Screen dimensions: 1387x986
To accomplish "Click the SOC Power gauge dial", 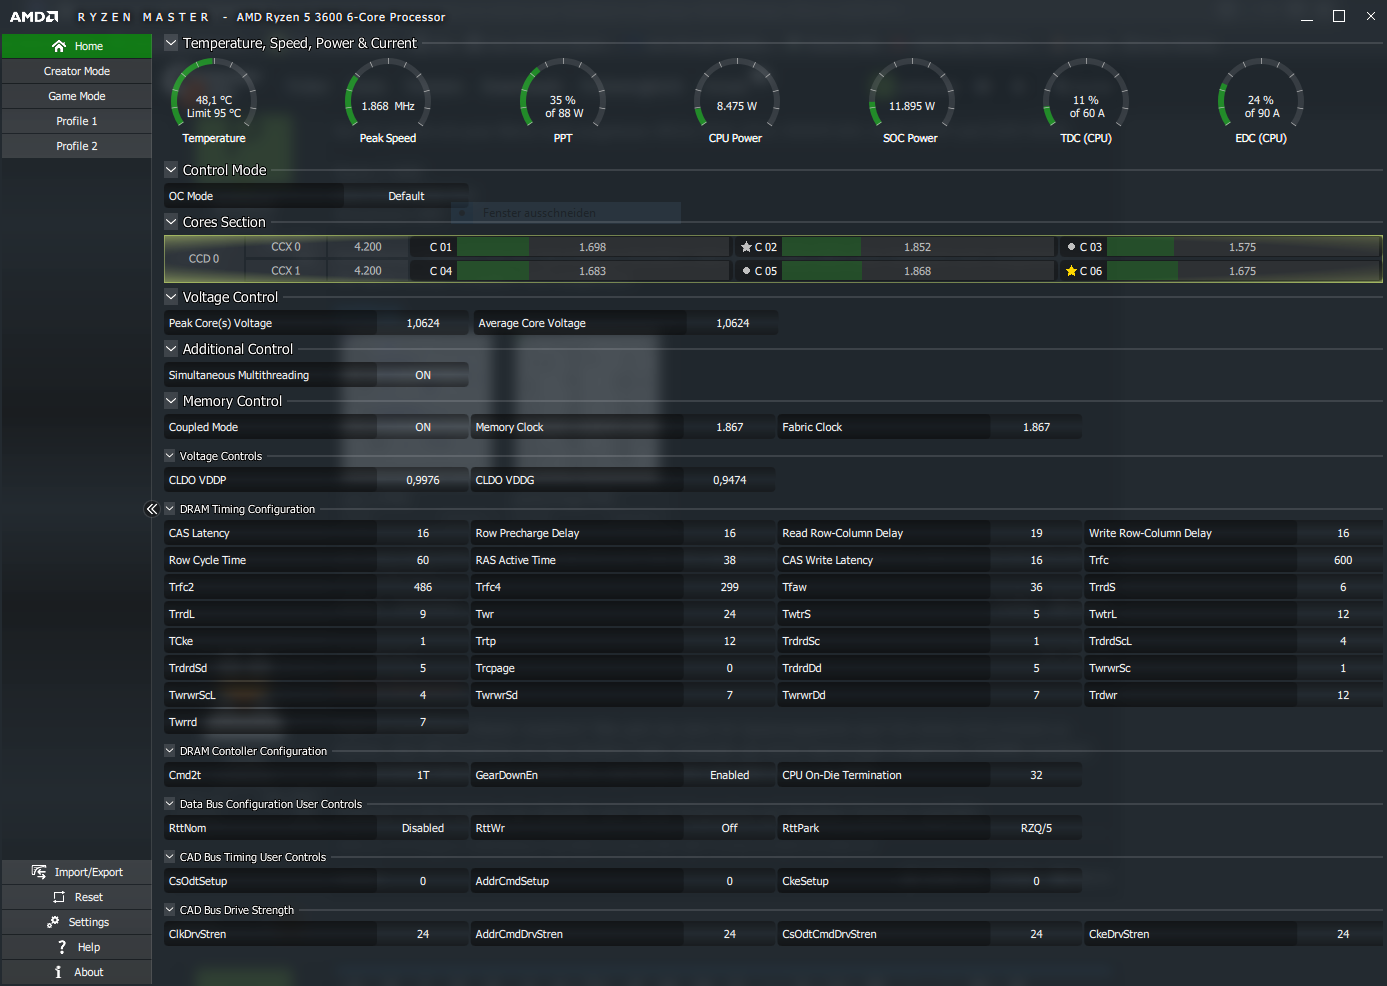I will point(912,94).
